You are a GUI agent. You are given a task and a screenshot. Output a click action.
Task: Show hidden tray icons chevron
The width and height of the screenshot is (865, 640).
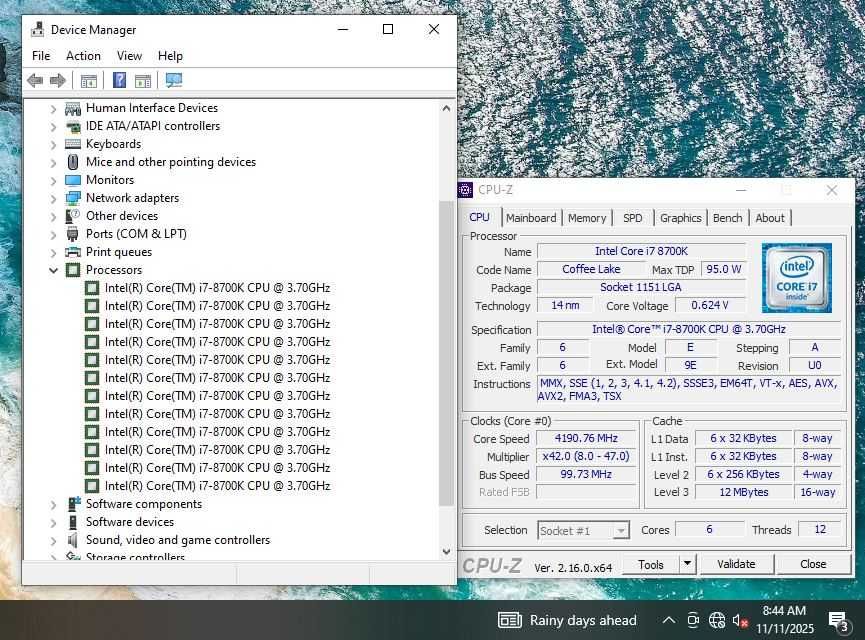coord(669,620)
